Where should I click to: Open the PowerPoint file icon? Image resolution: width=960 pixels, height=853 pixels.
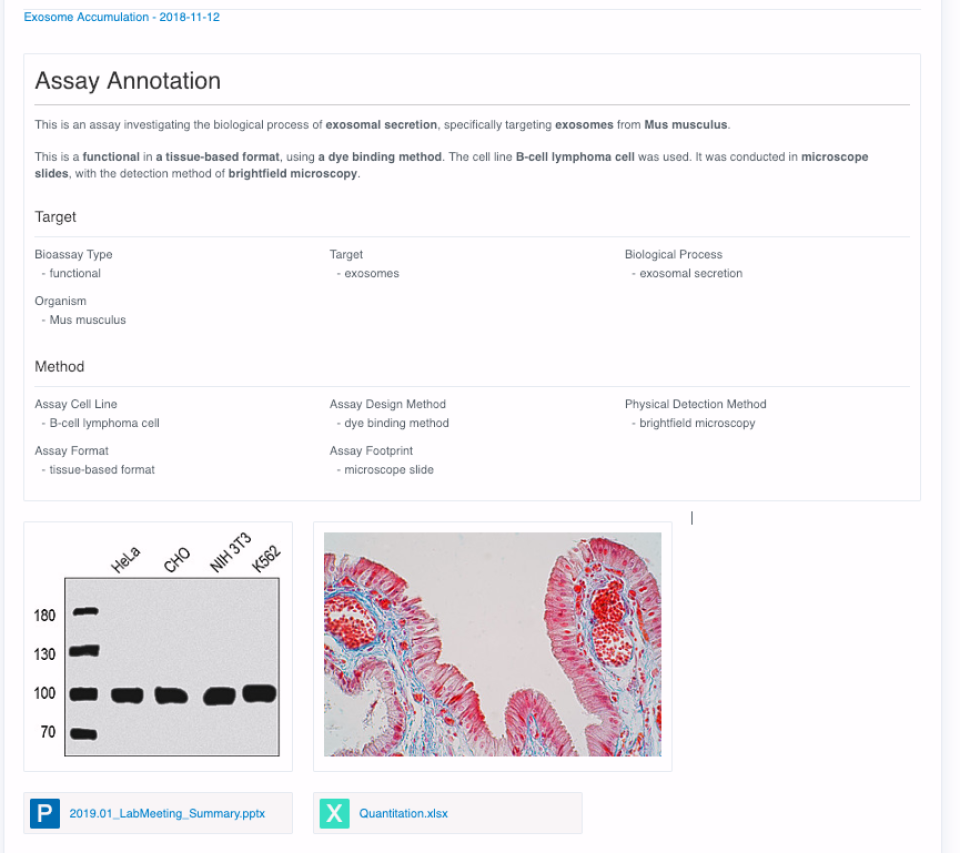[x=44, y=813]
